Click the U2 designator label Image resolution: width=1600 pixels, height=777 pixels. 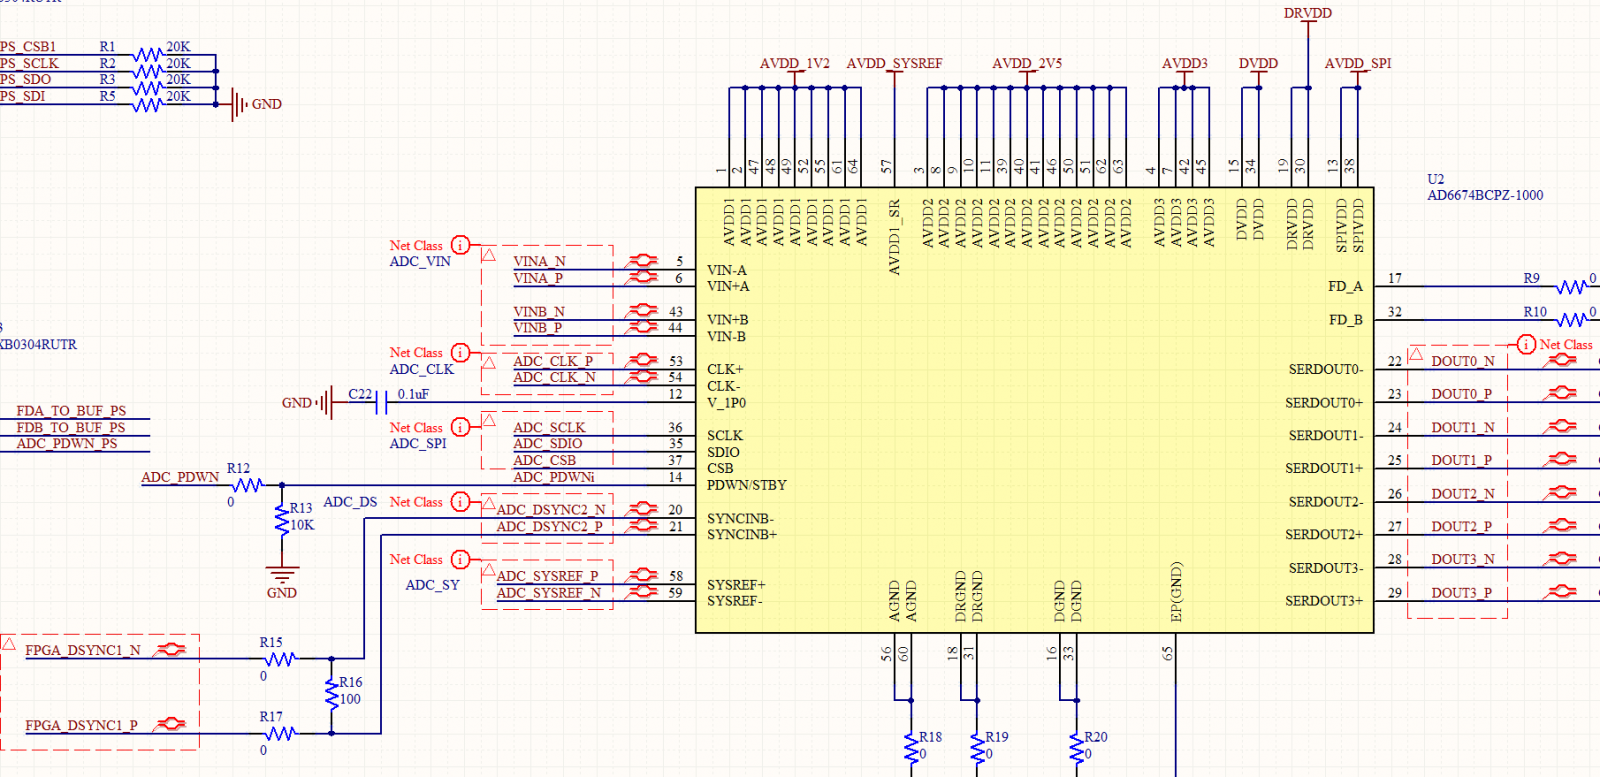1435,179
